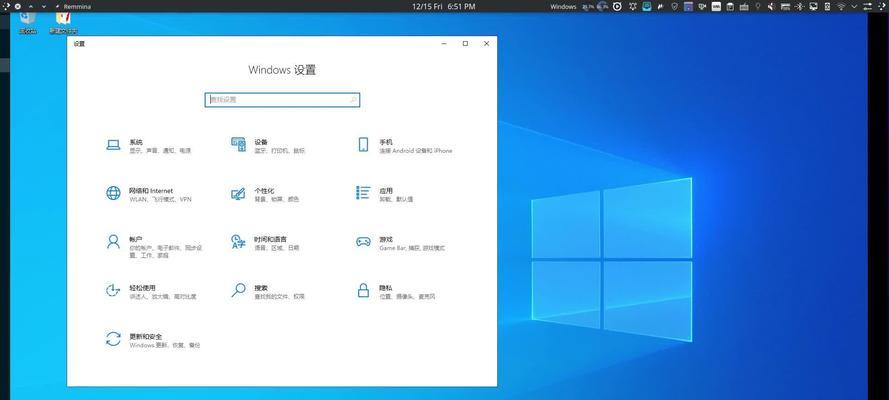Screen dimensions: 889x400
Task: Open the Recycle Bin desktop icon
Action: [27, 22]
